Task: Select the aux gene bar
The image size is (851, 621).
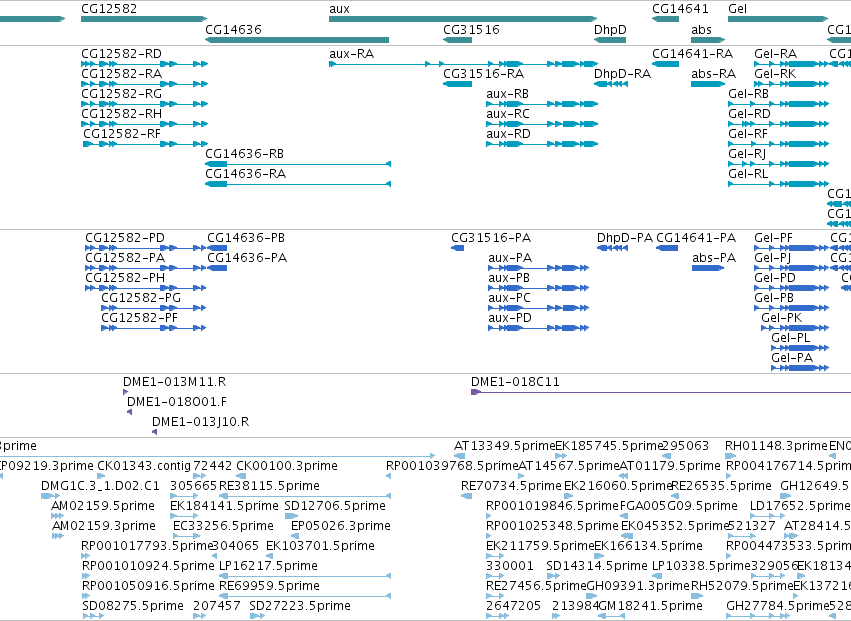Action: pyautogui.click(x=463, y=19)
